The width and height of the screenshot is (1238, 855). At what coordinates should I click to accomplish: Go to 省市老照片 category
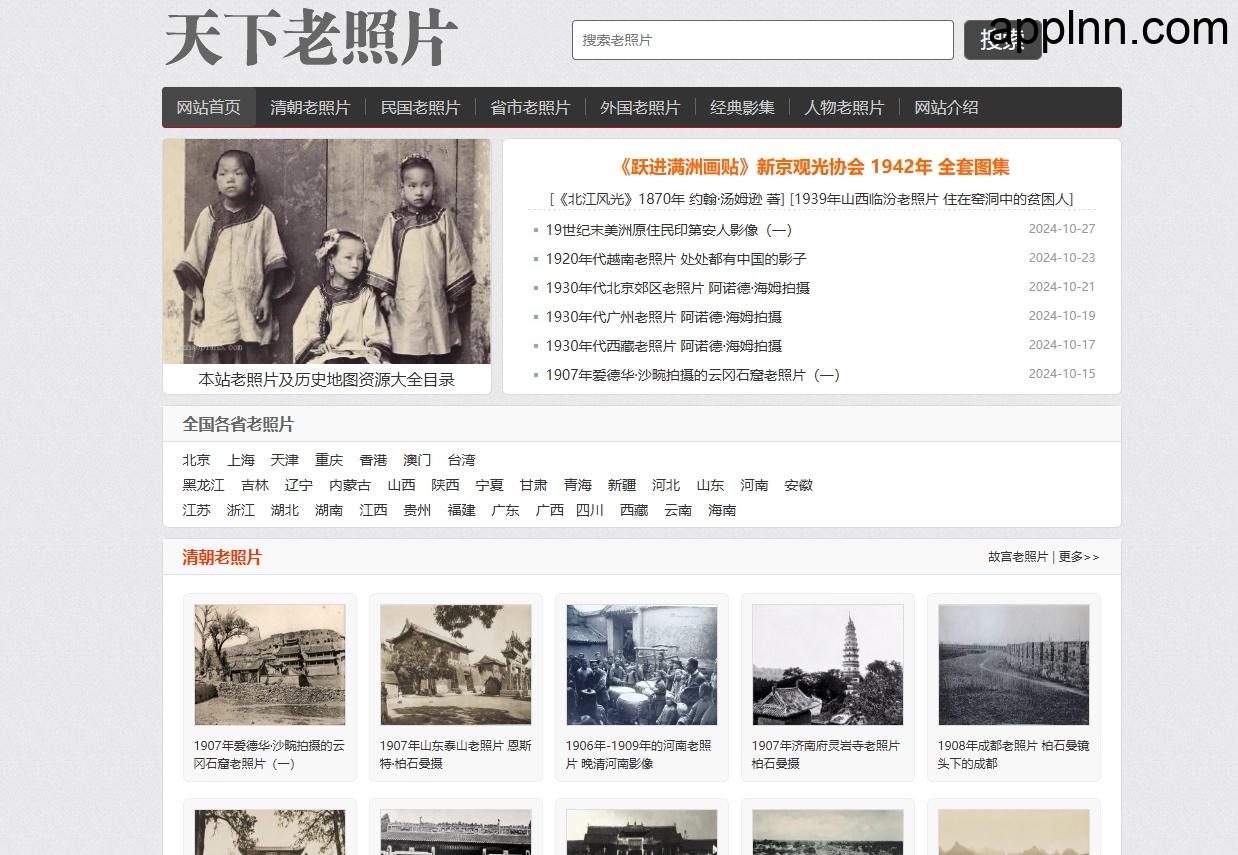[530, 107]
